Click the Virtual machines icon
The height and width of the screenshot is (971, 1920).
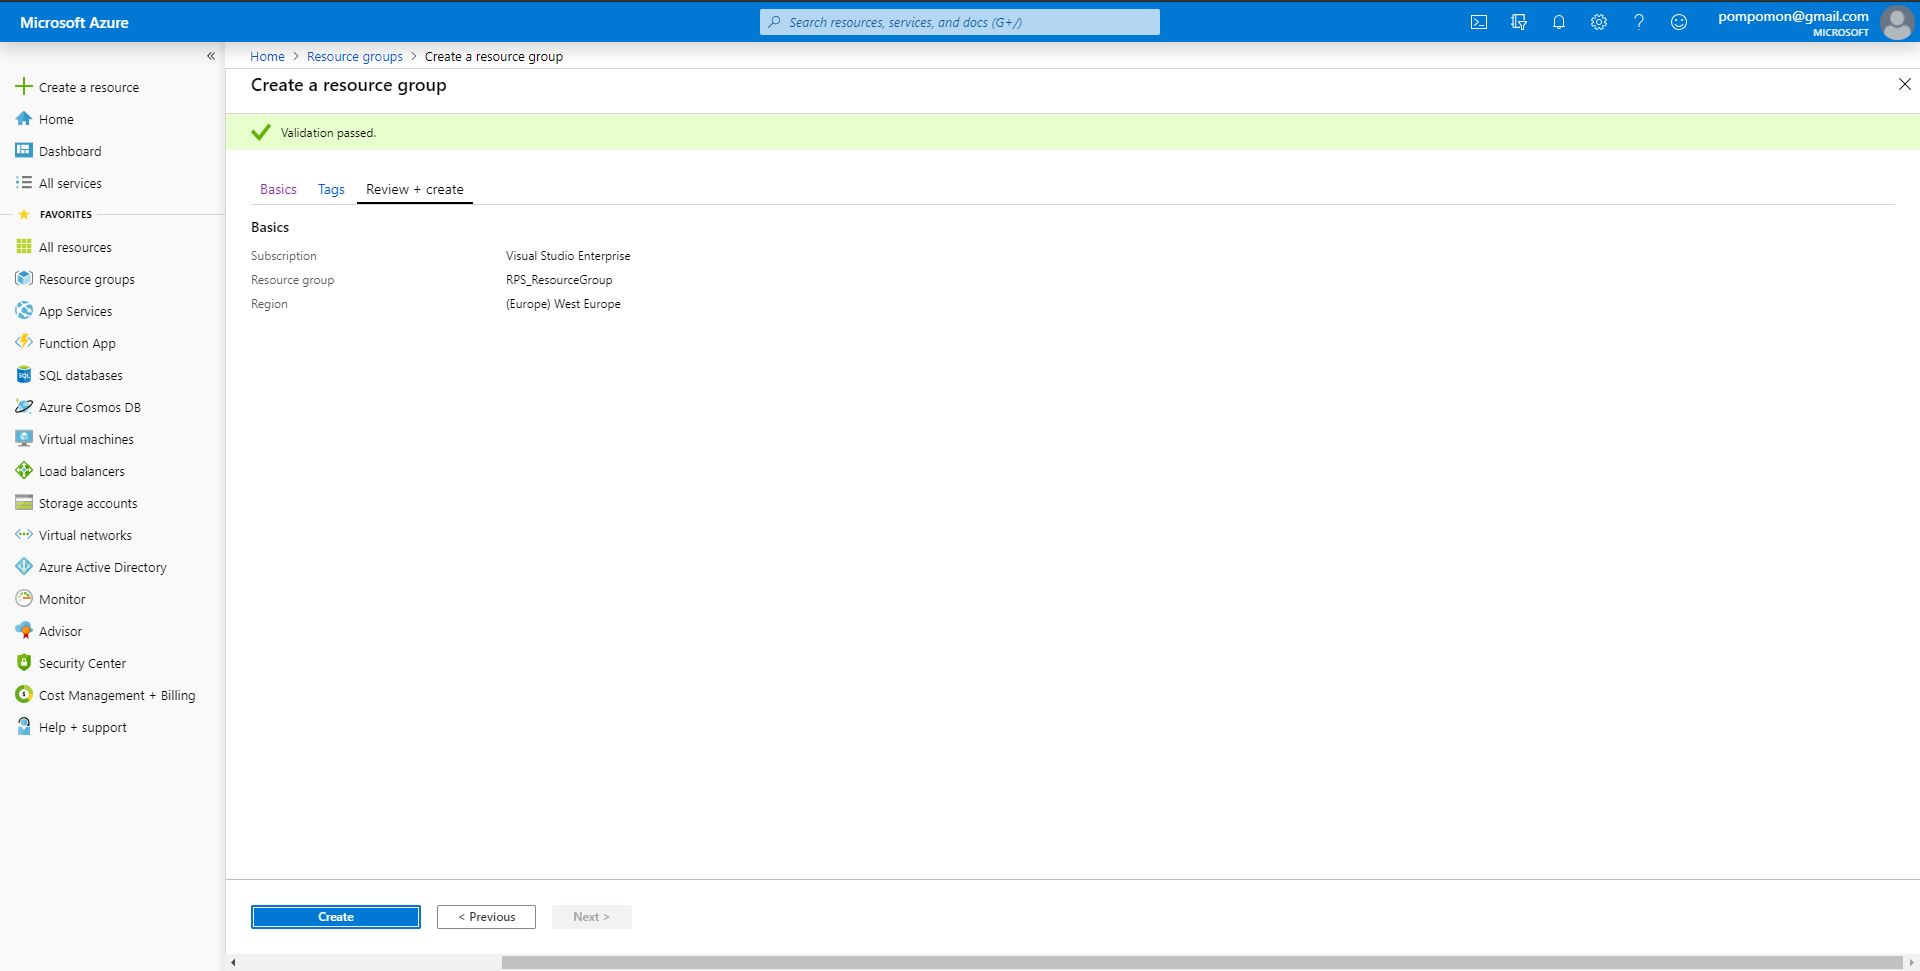point(24,439)
